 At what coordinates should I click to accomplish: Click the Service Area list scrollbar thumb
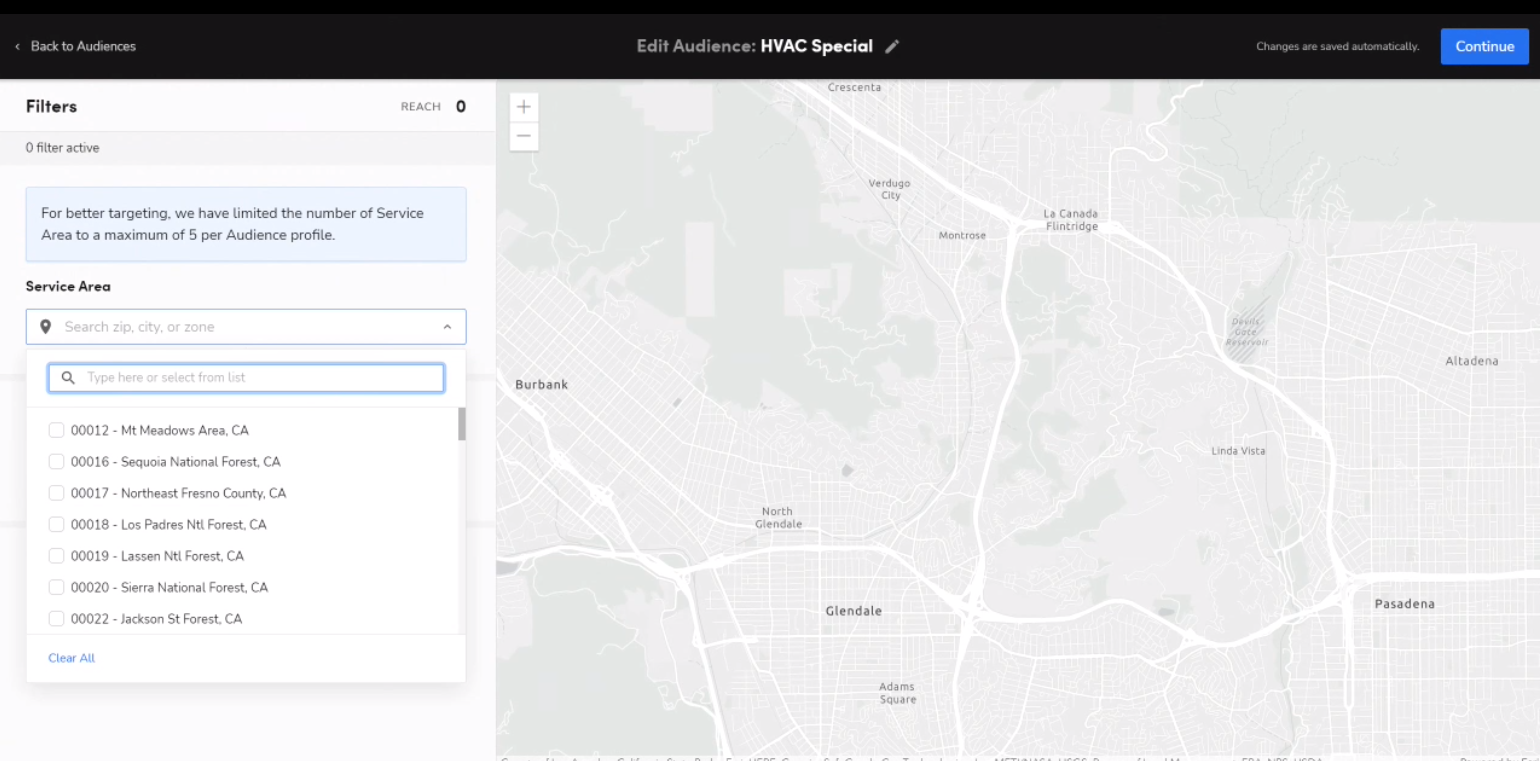(x=462, y=424)
